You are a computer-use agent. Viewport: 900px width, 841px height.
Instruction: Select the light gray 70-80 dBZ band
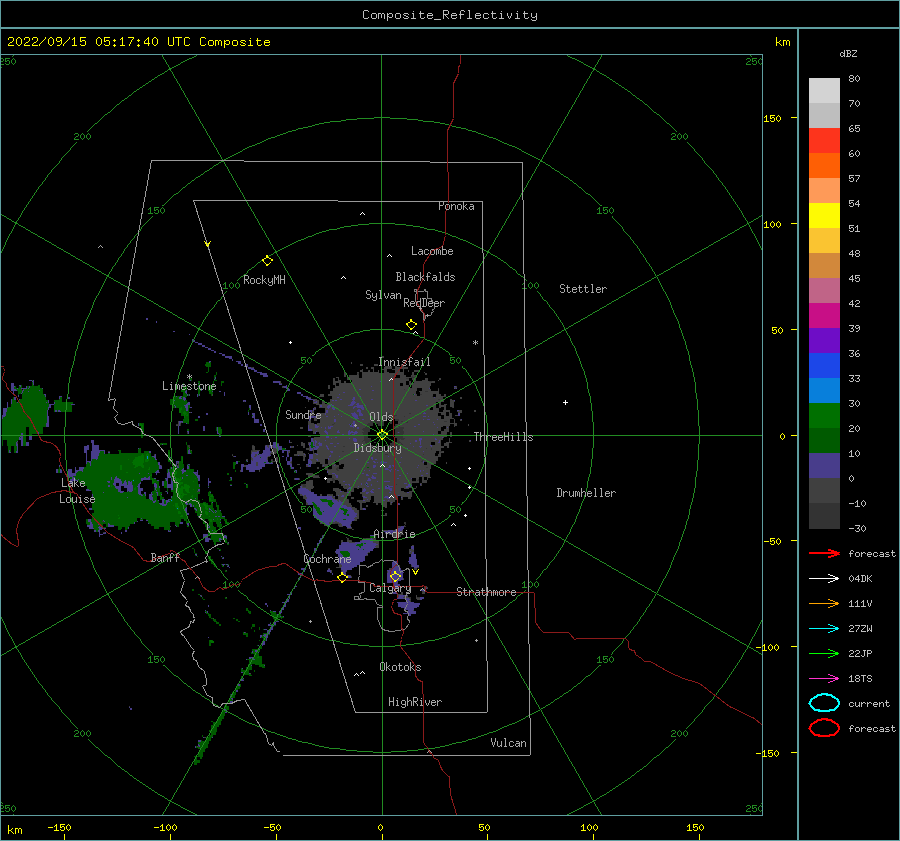pyautogui.click(x=824, y=91)
